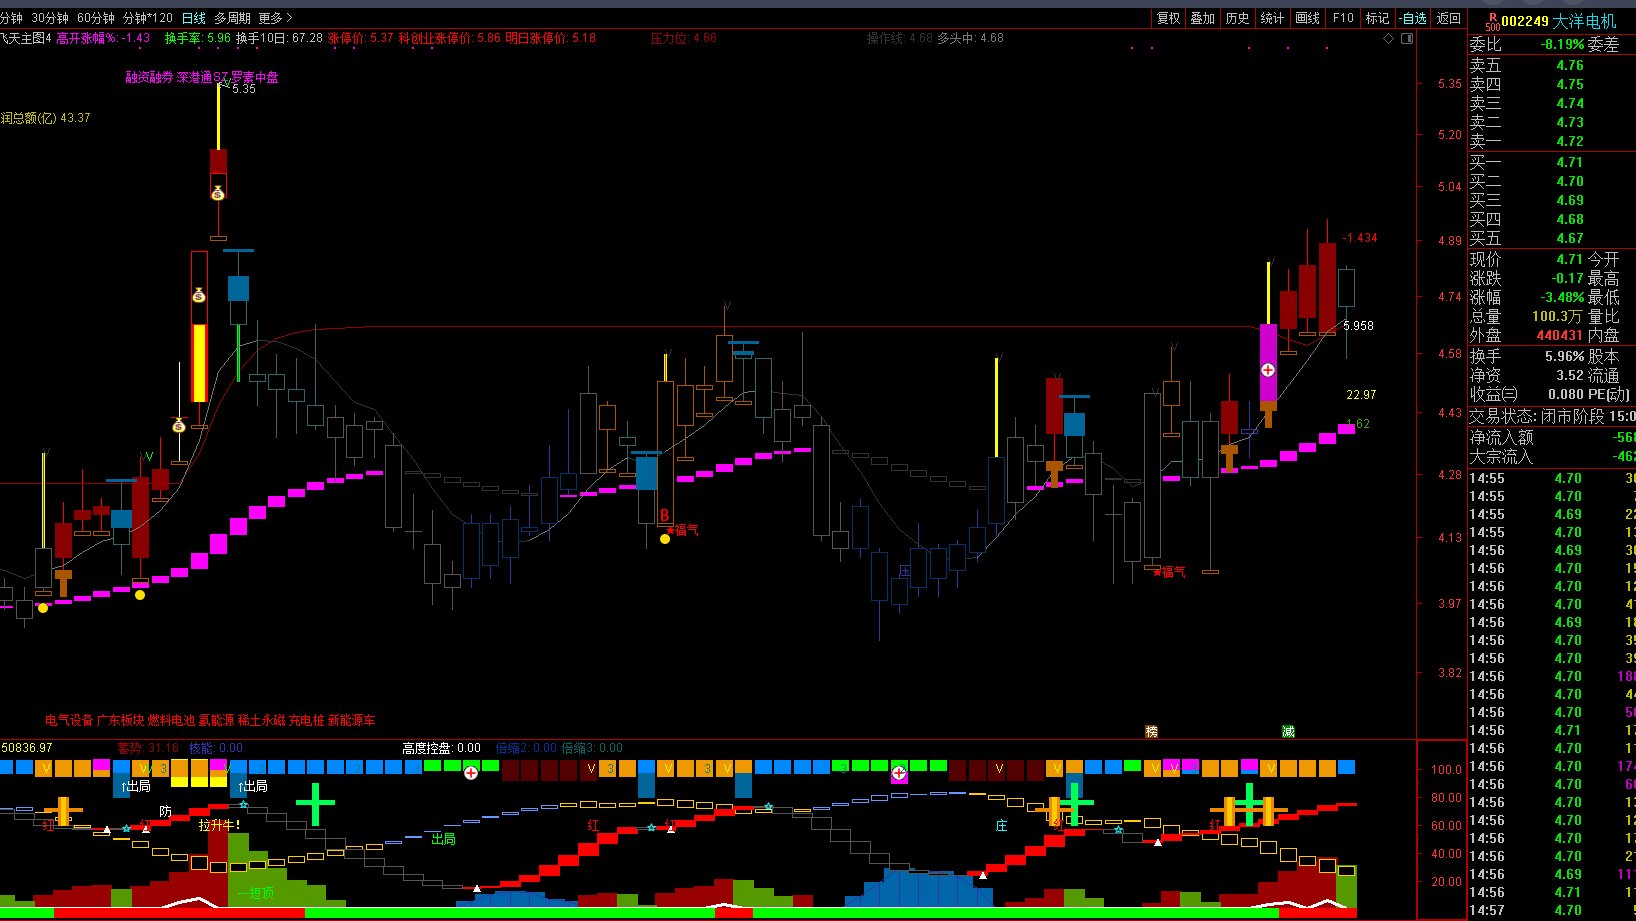Screen dimensions: 1636x921
Task: Click the red B buy signal marker
Action: pyautogui.click(x=664, y=516)
